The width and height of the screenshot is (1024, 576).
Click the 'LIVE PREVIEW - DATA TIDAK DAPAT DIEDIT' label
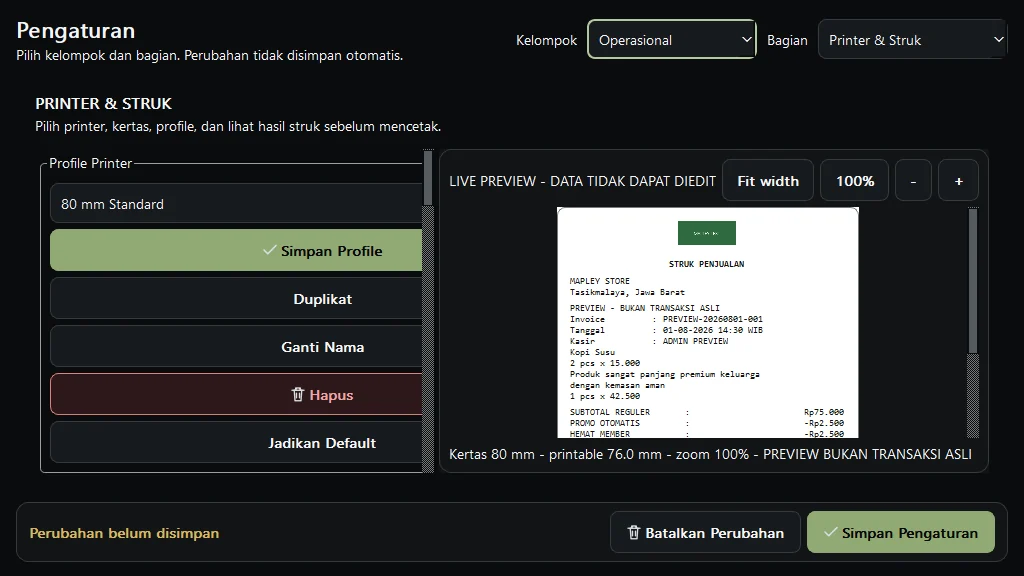click(x=583, y=182)
